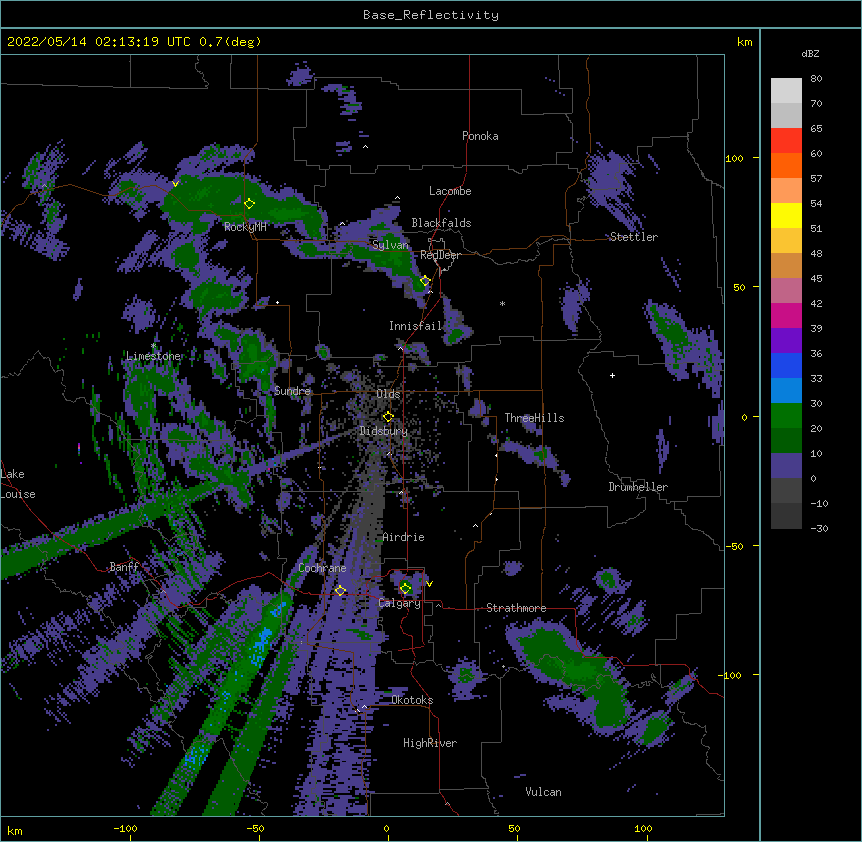Click the Blackfalds city label
The height and width of the screenshot is (842, 862).
click(x=441, y=223)
